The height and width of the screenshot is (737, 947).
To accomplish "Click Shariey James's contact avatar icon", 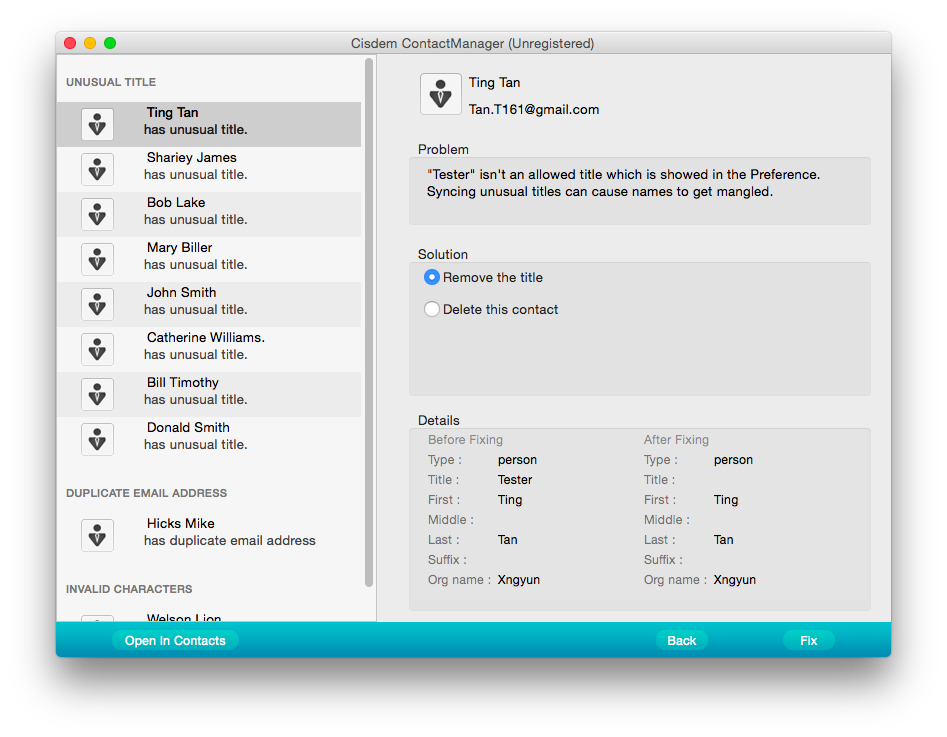I will click(97, 169).
